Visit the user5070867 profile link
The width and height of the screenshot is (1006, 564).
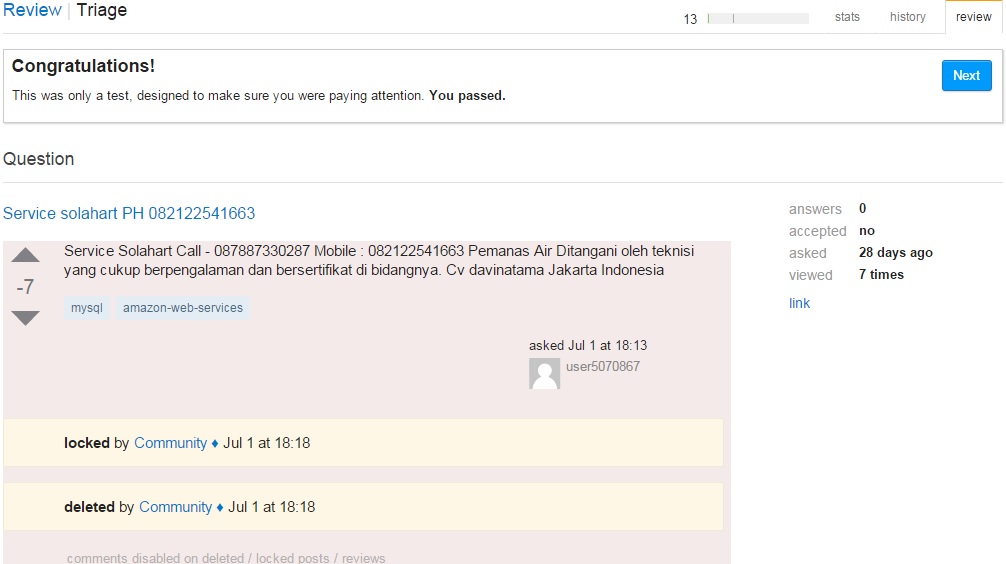click(602, 367)
